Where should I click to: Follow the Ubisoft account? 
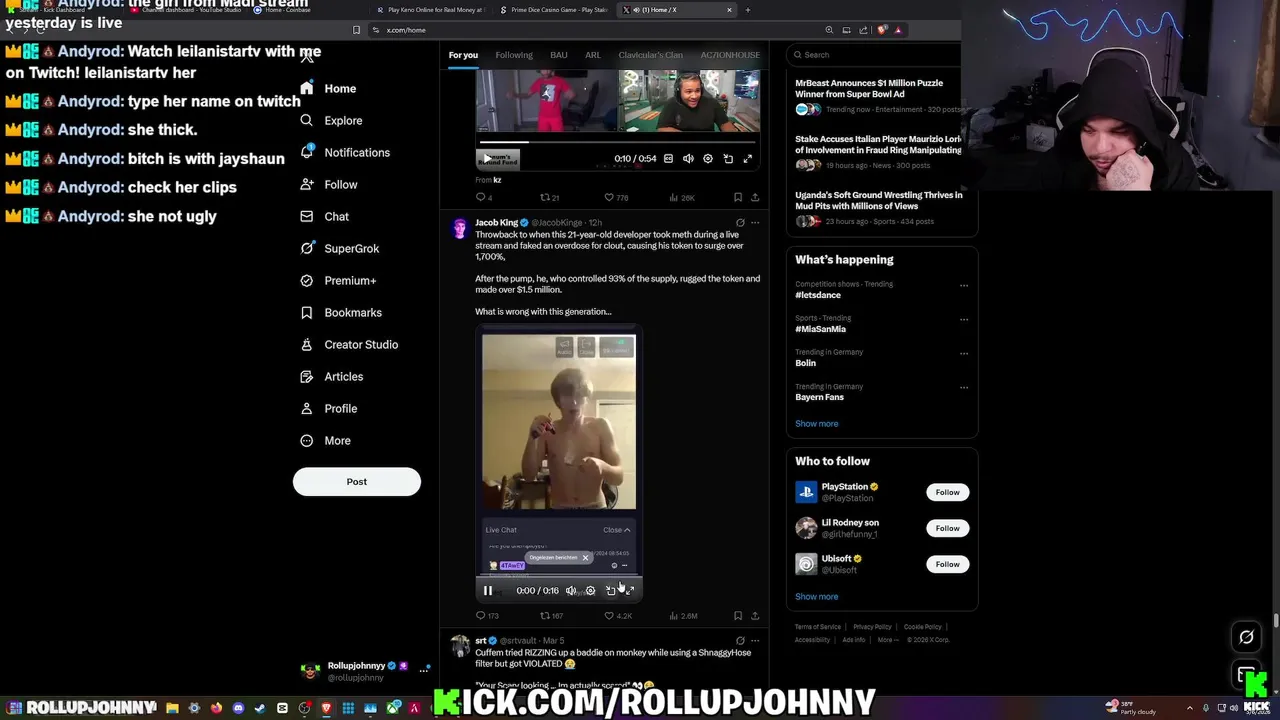click(947, 564)
